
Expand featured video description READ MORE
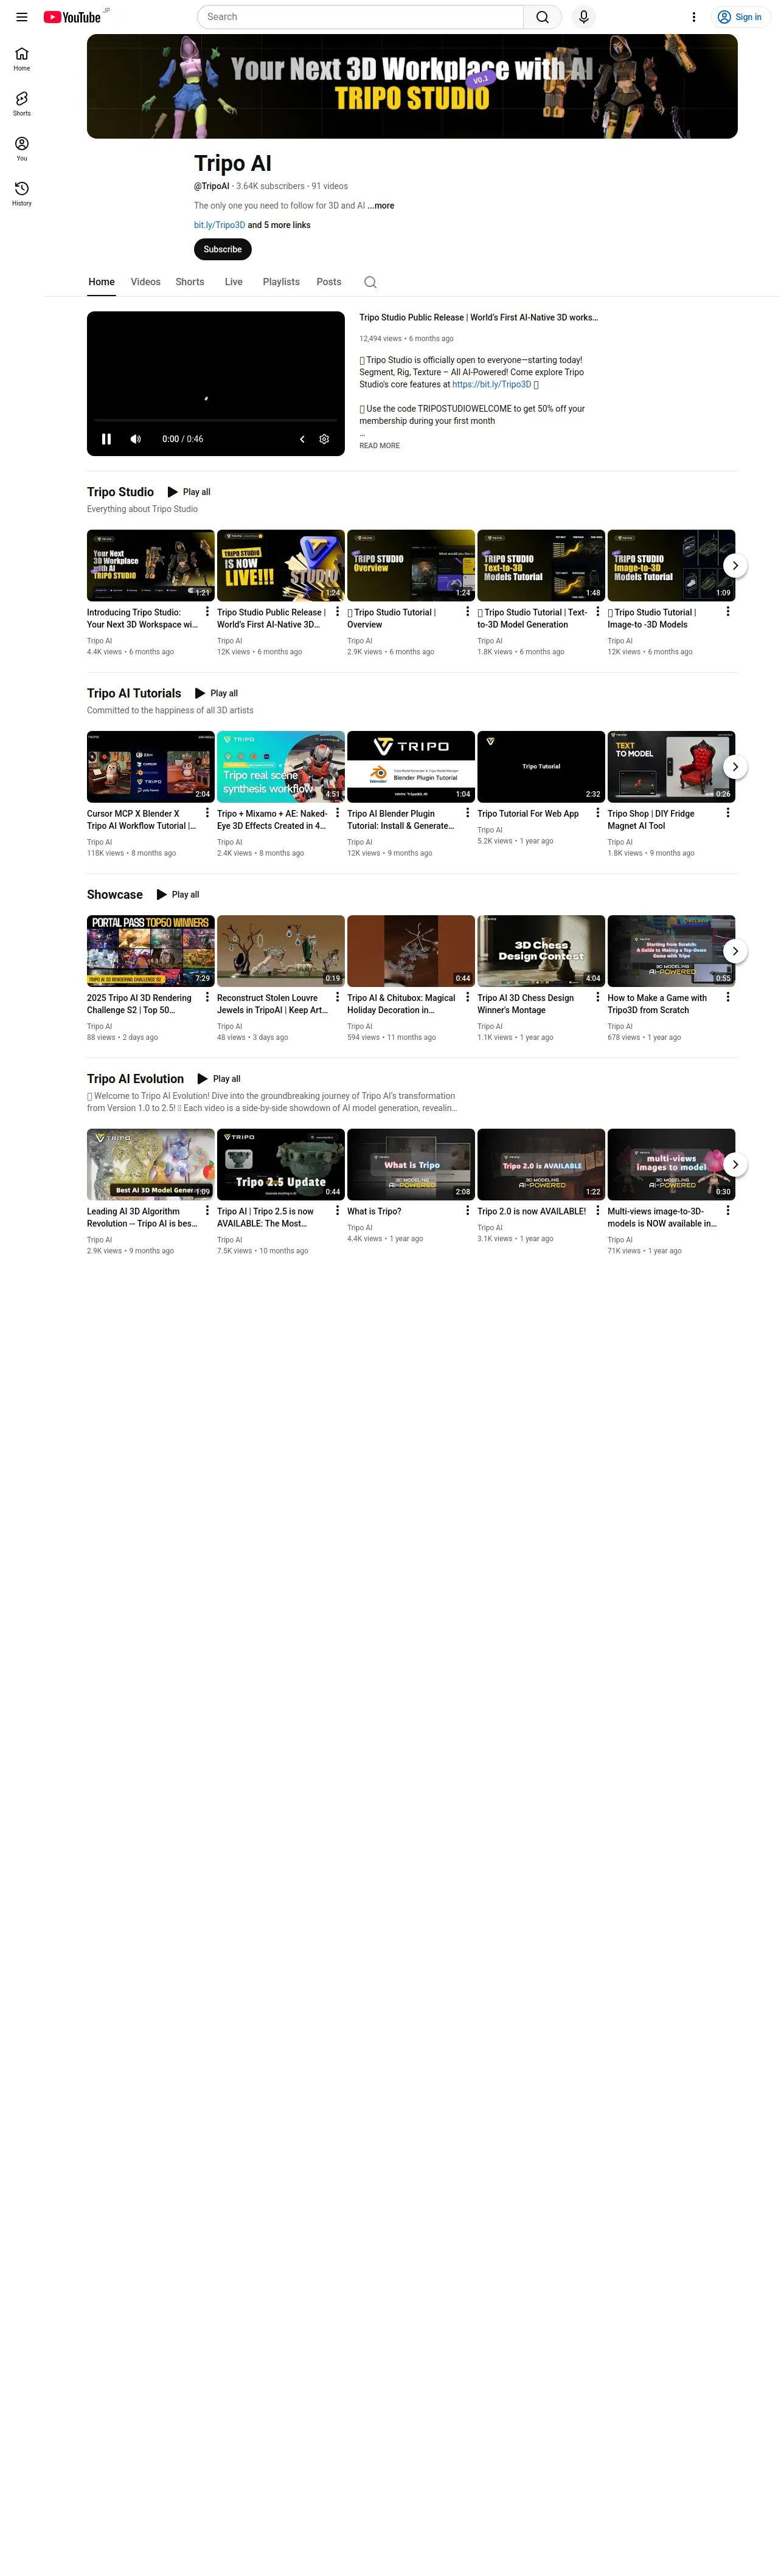[x=379, y=446]
